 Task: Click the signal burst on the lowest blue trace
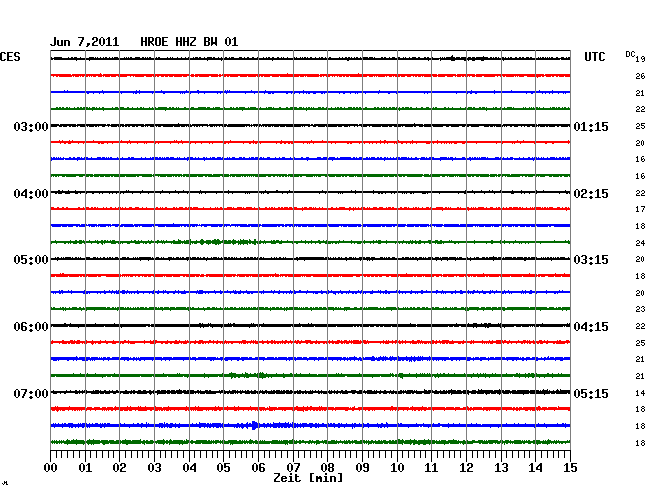tap(254, 425)
